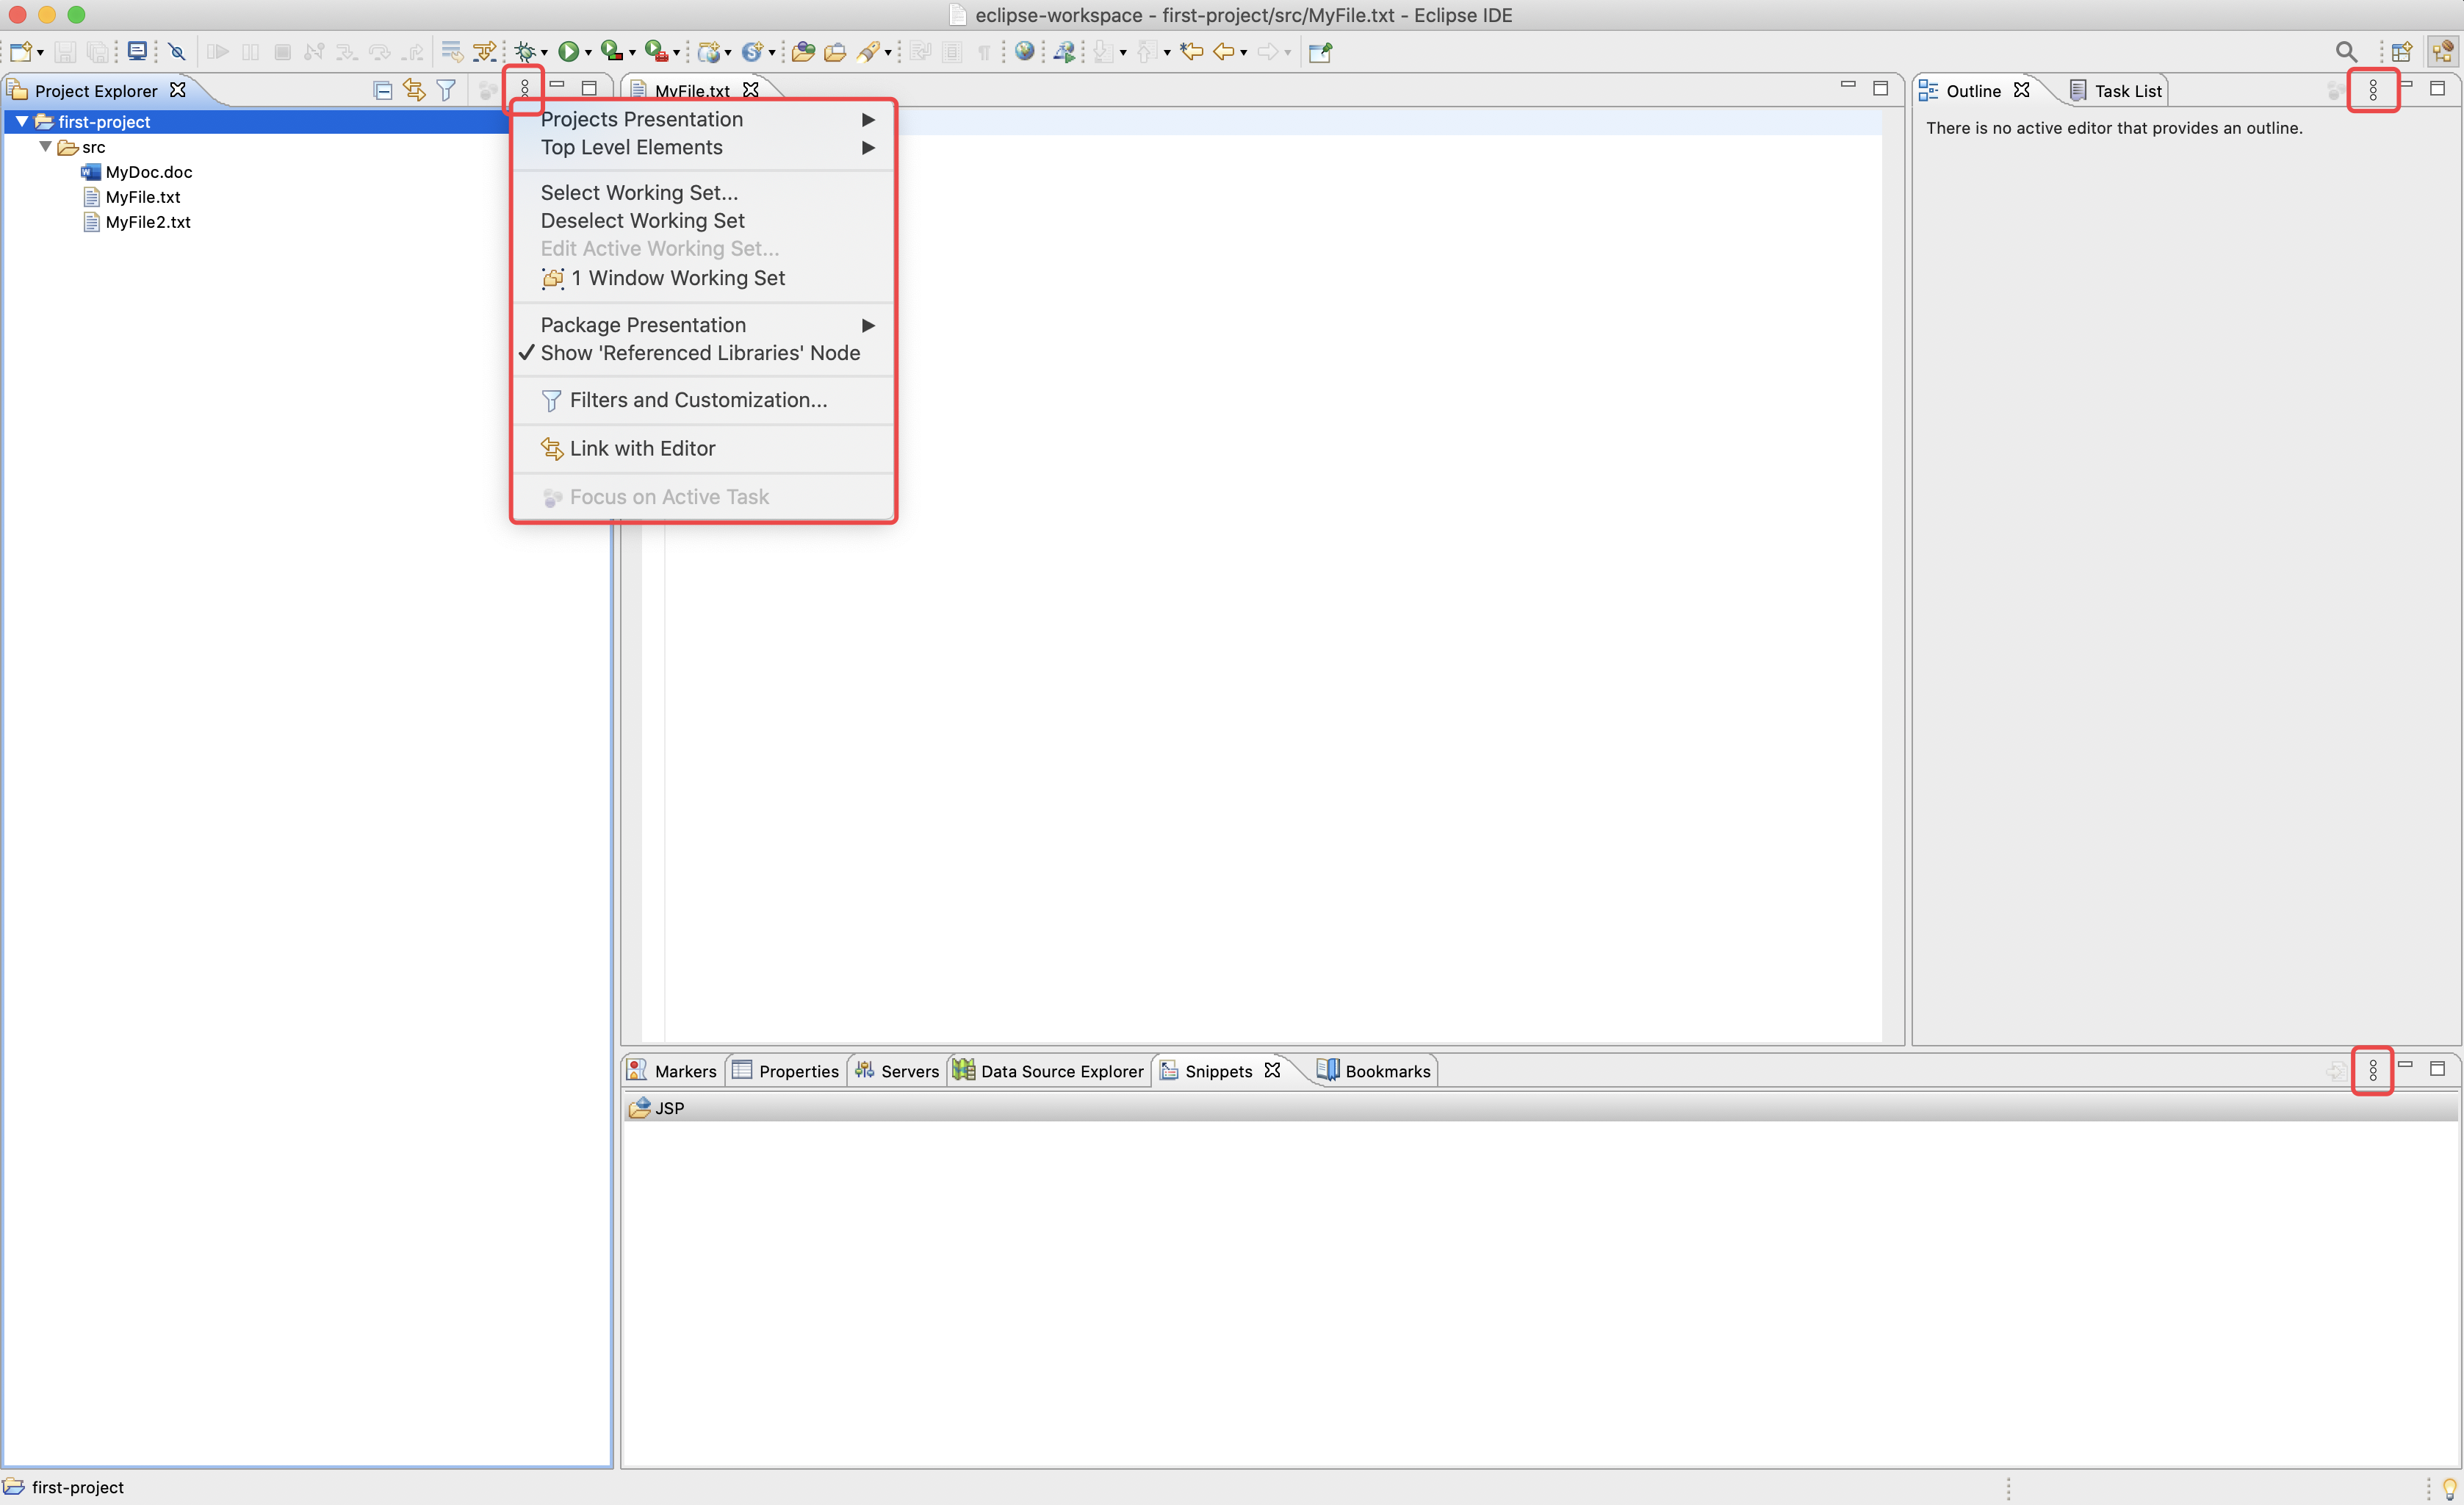Open the Debug dropdown arrow

click(544, 53)
